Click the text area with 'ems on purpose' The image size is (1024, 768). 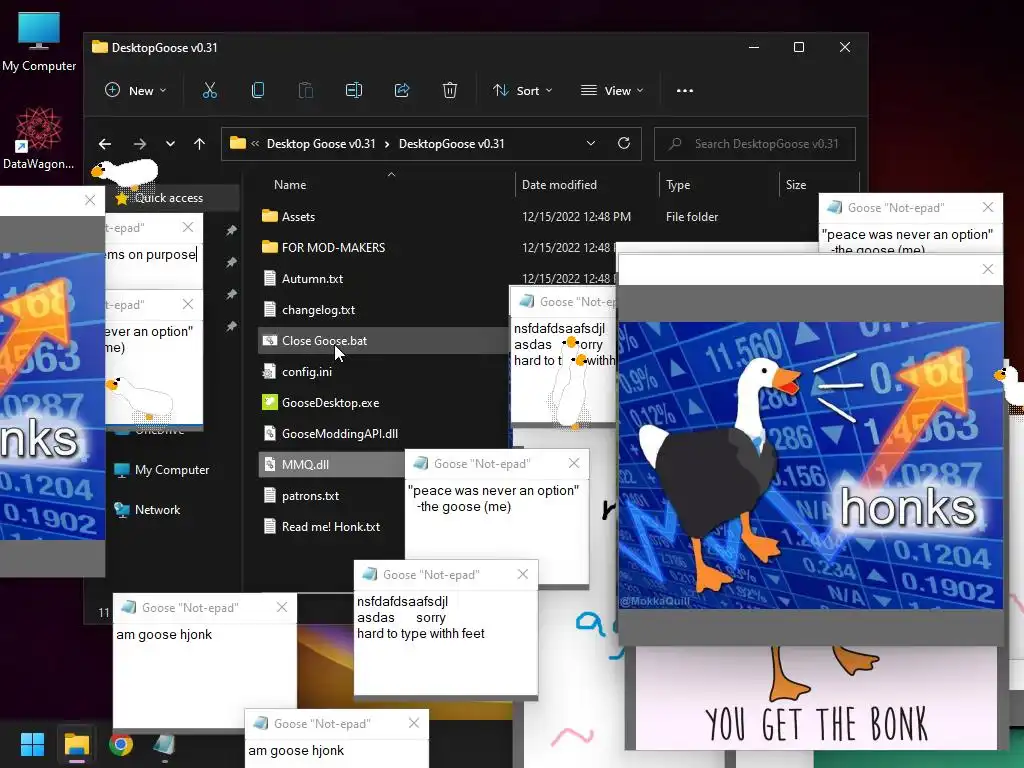point(153,264)
